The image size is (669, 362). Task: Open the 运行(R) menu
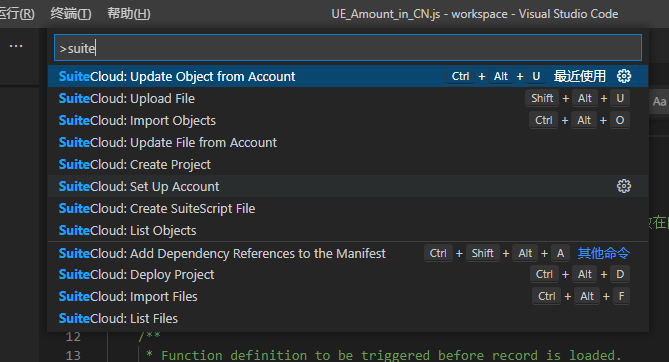point(17,14)
